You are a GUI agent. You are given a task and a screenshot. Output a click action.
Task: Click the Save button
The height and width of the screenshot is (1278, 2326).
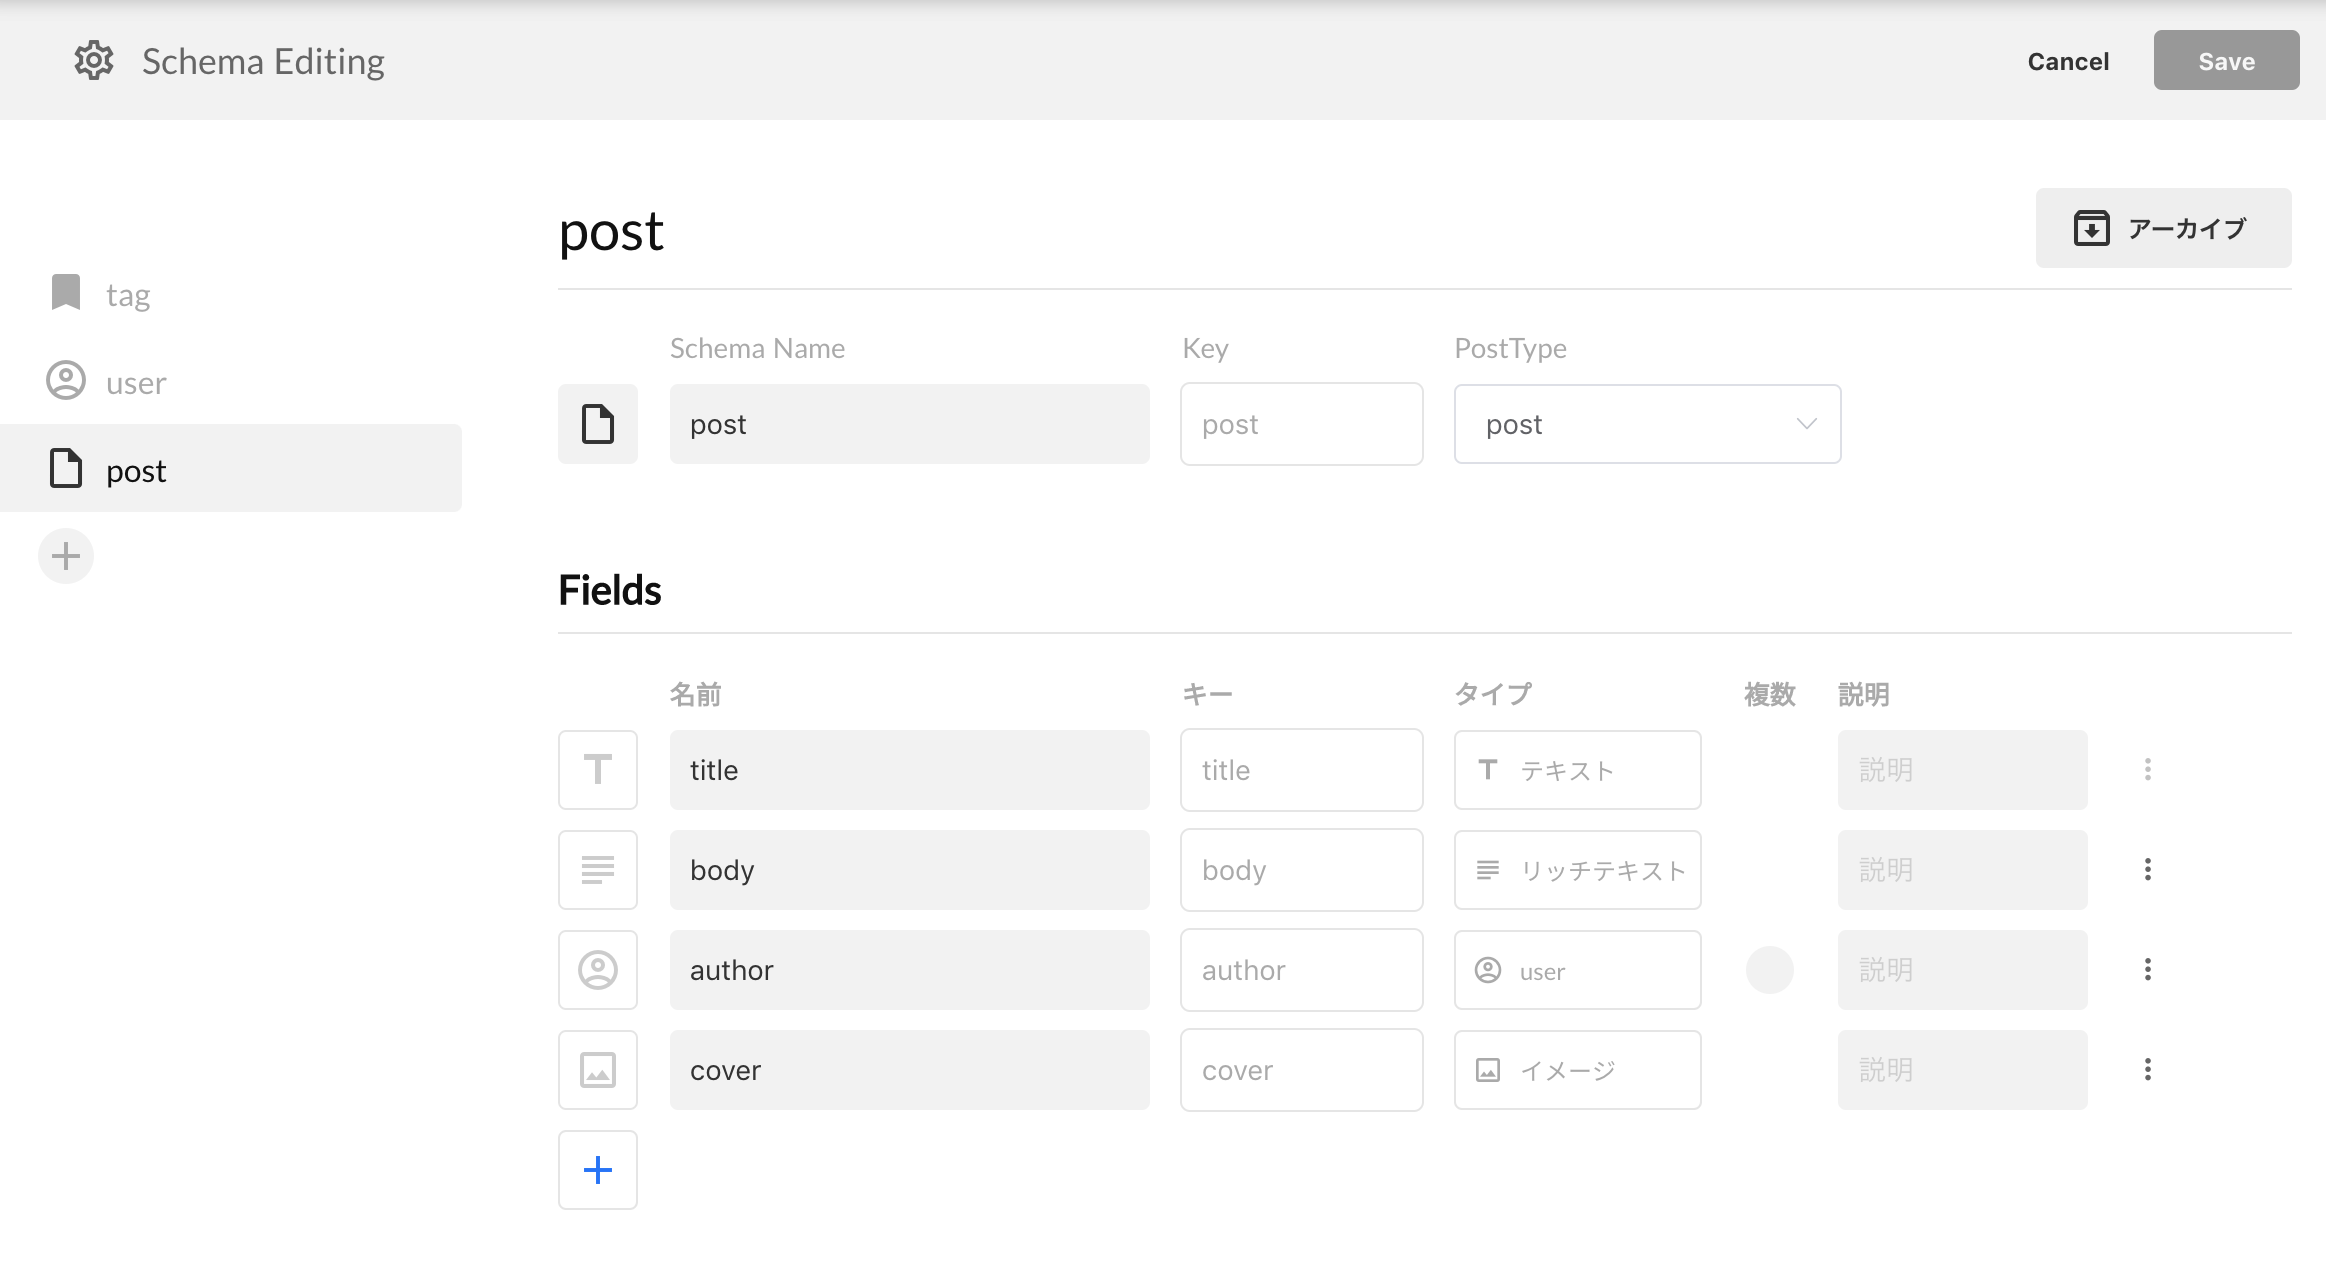(2226, 61)
